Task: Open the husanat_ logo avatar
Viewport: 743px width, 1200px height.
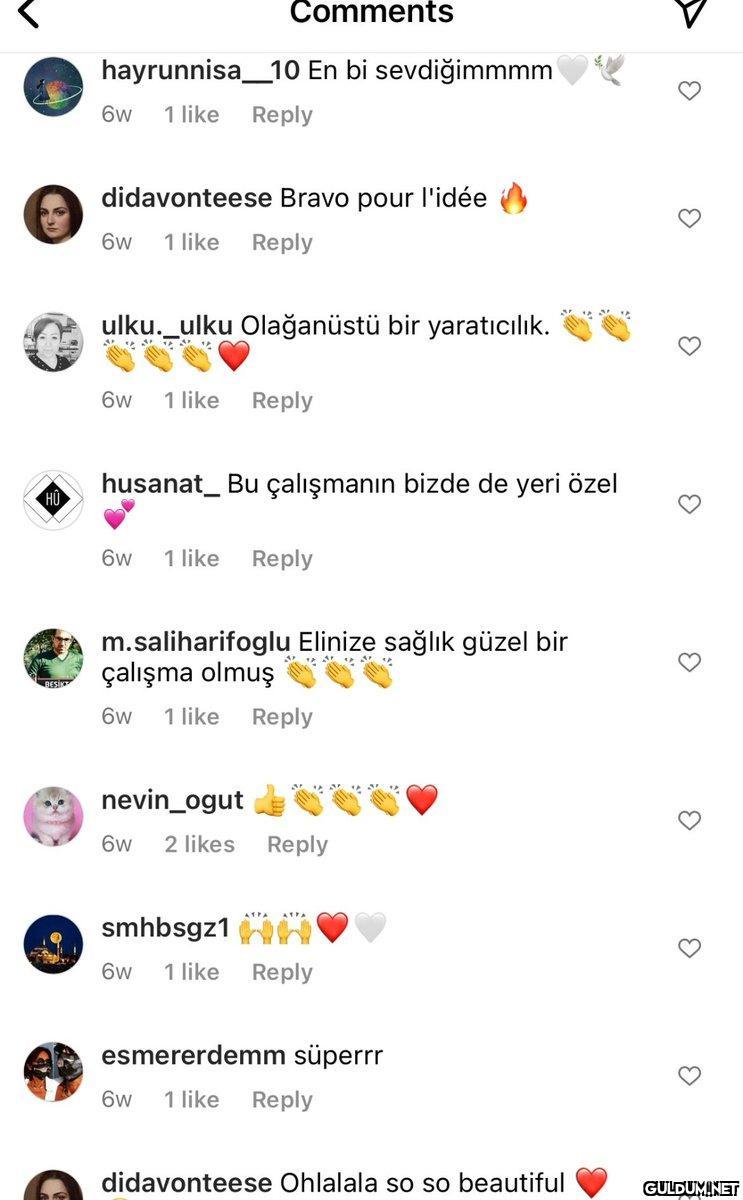Action: 53,500
